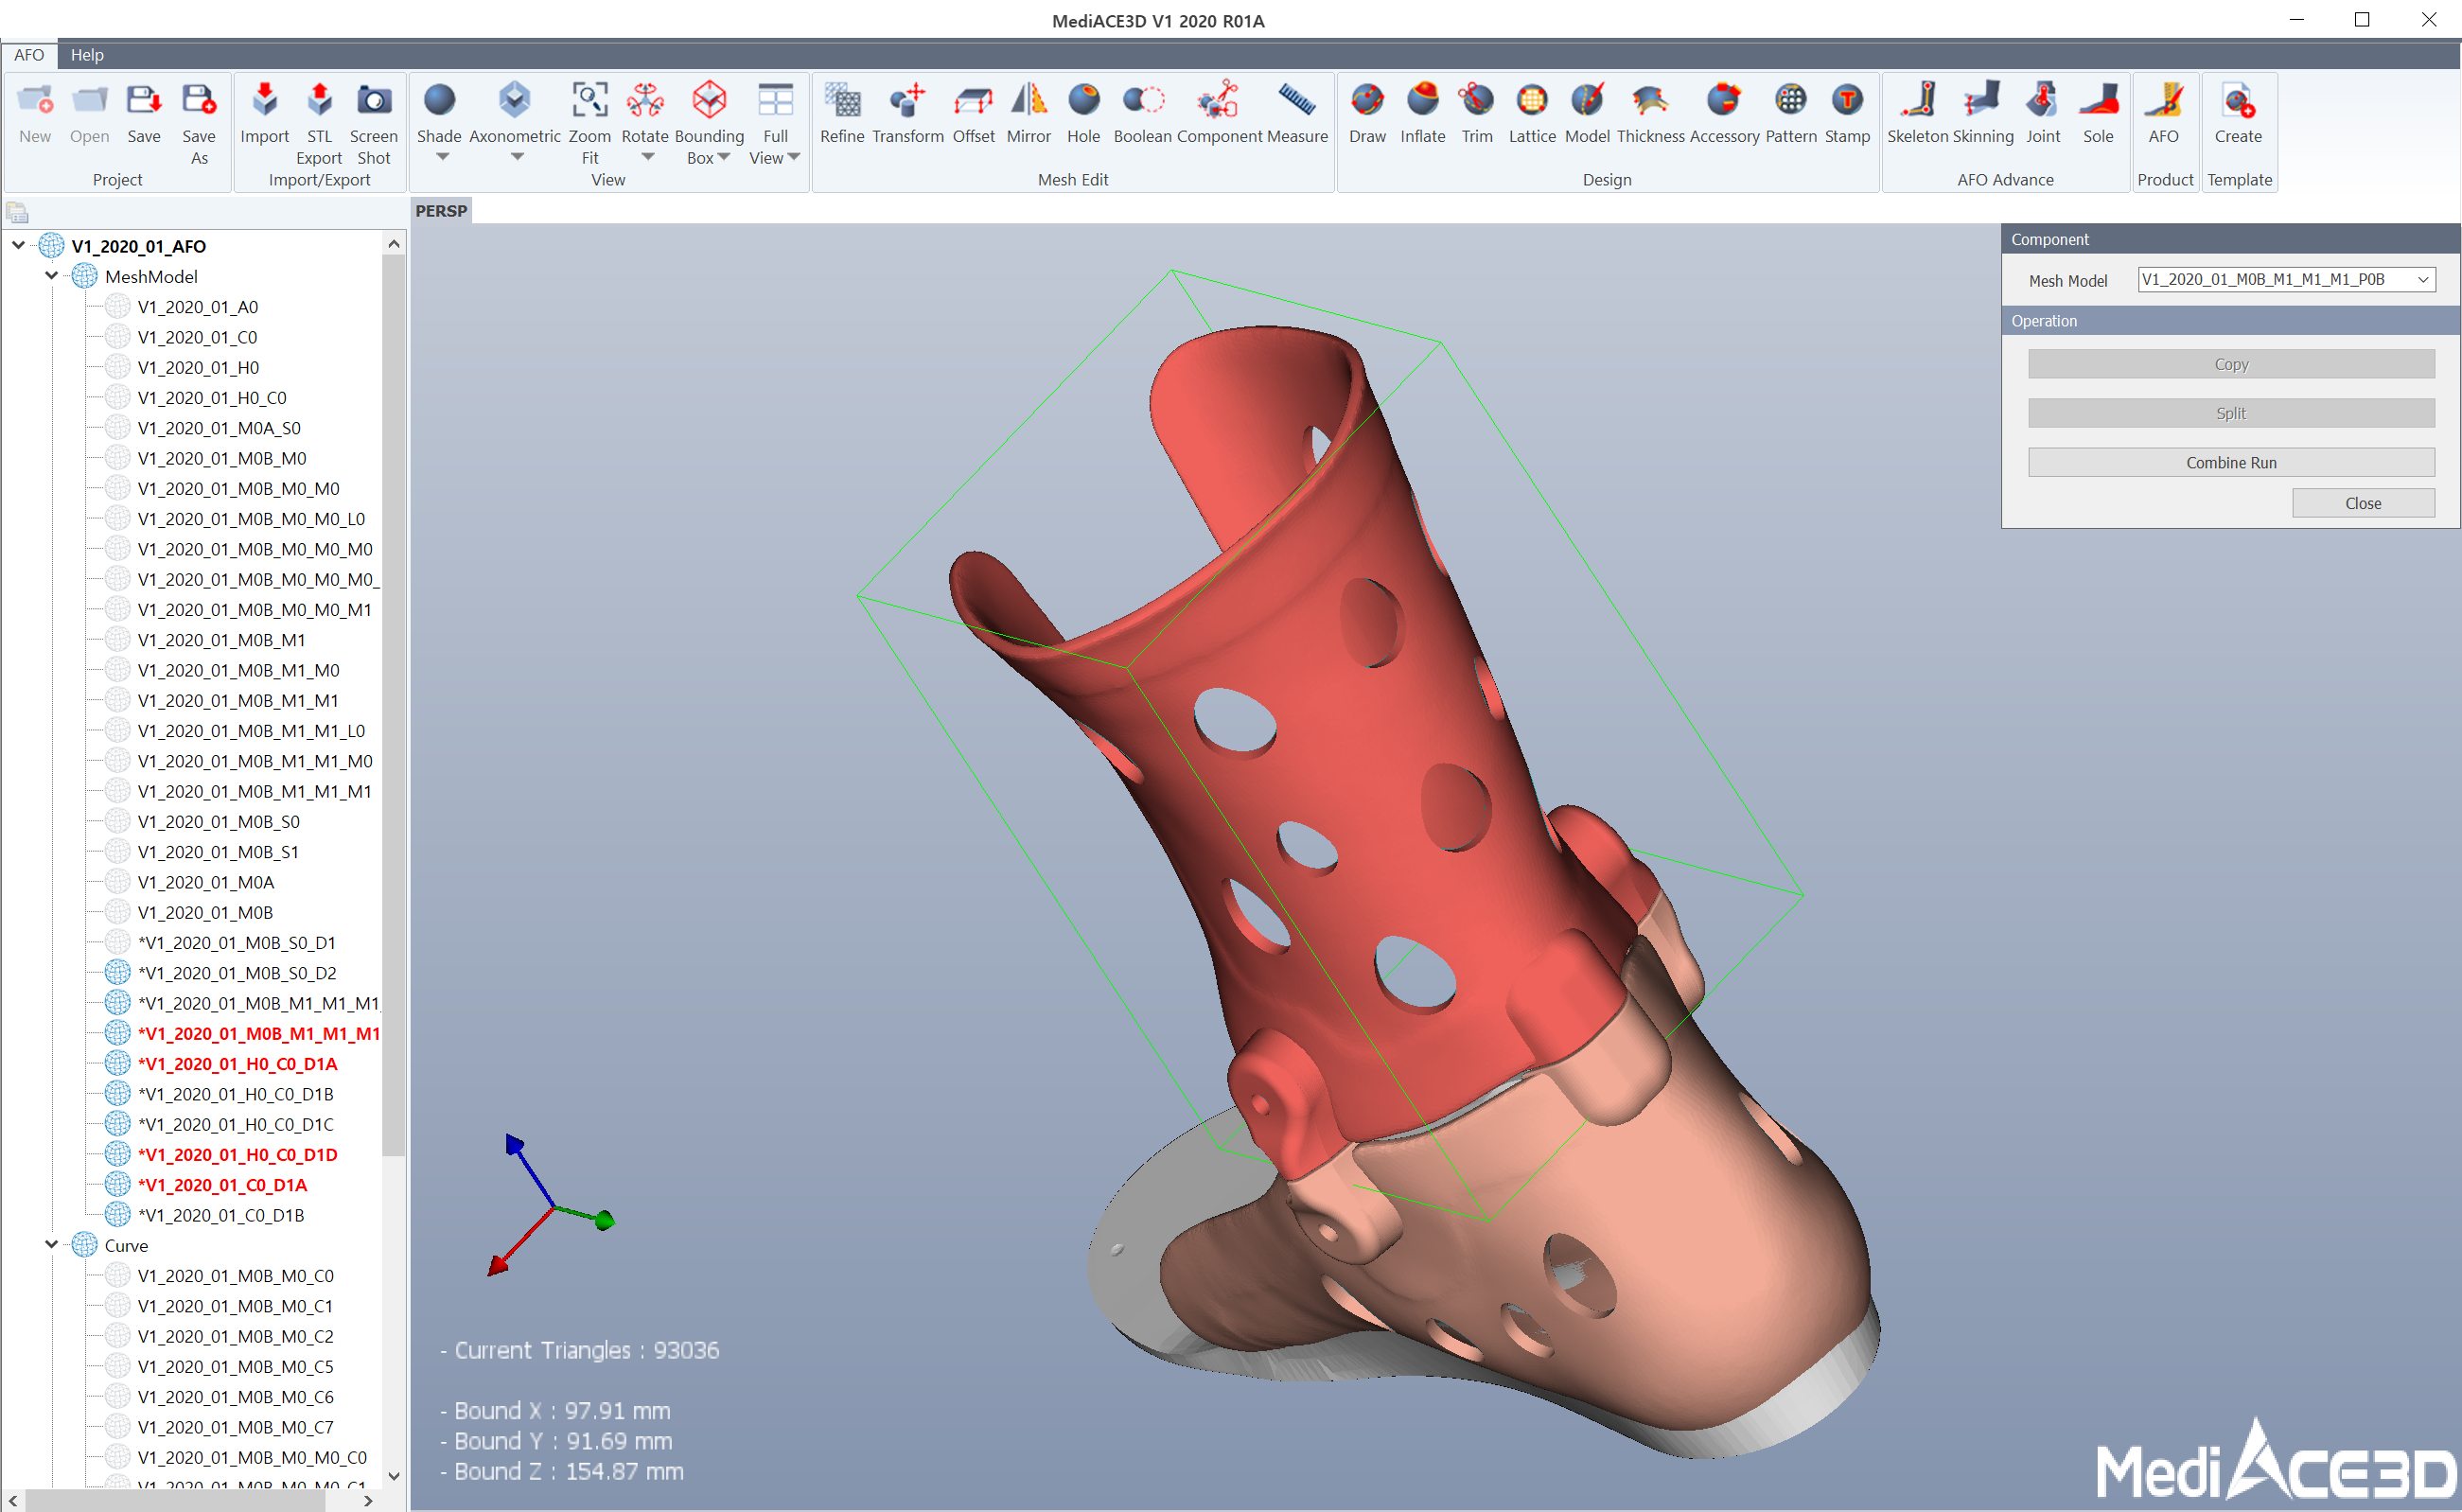Collapse the Curve tree node
The height and width of the screenshot is (1512, 2462).
tap(51, 1244)
